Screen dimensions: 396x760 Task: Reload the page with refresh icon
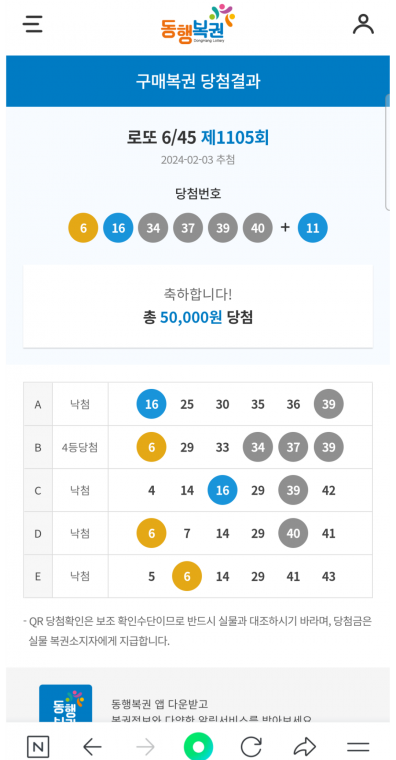pyautogui.click(x=251, y=746)
